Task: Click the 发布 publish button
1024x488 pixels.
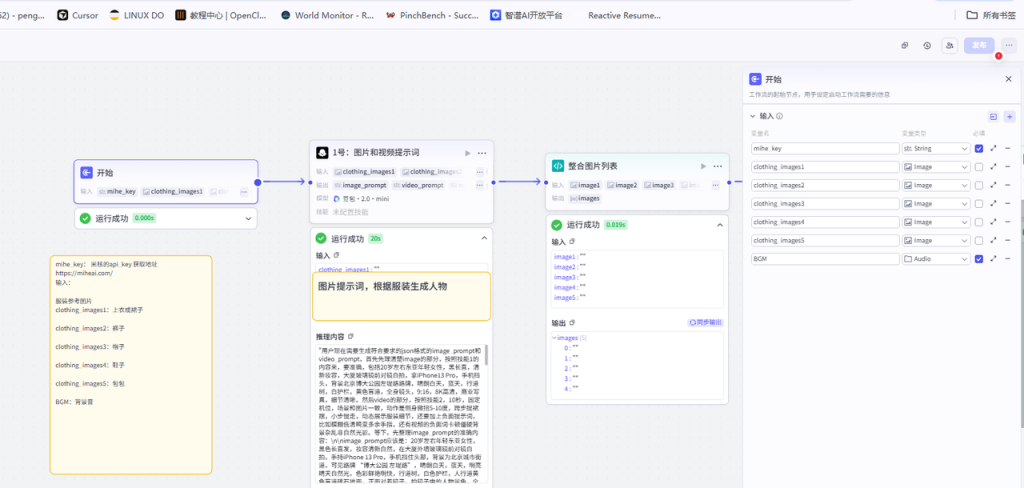Action: (979, 46)
